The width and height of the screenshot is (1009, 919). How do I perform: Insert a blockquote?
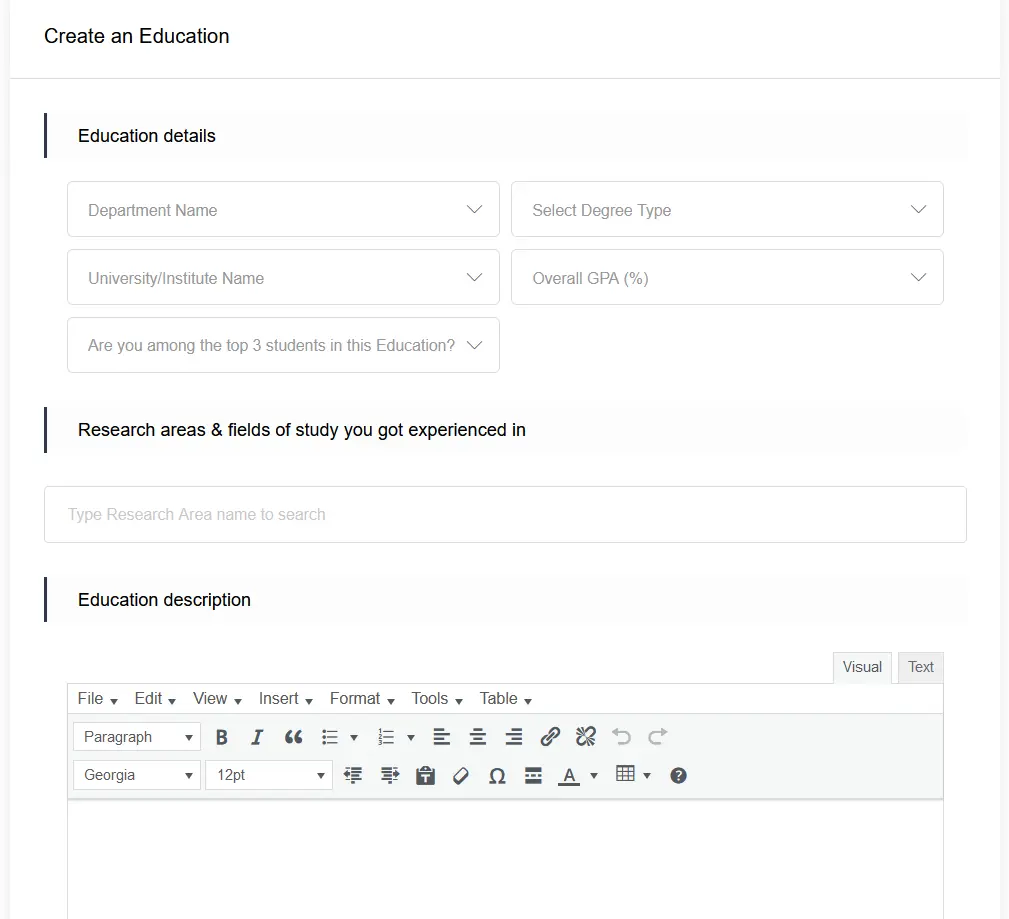coord(293,737)
